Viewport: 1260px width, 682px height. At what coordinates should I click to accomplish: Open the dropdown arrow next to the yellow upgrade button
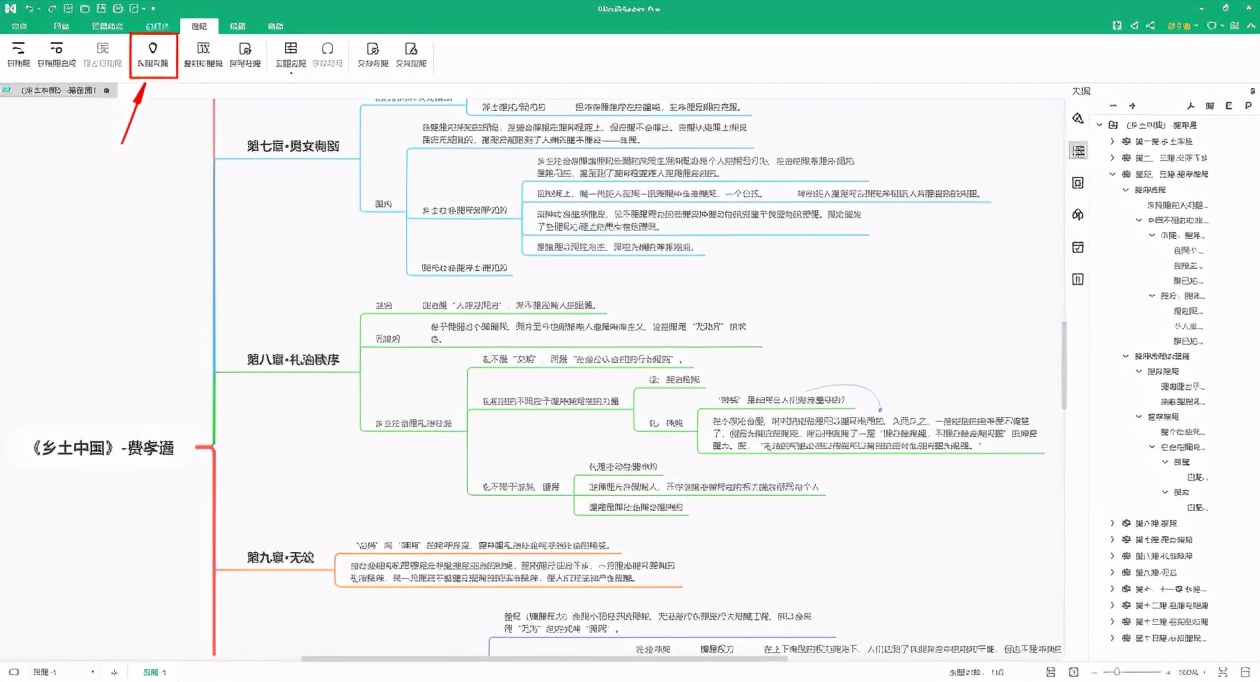tap(1196, 24)
